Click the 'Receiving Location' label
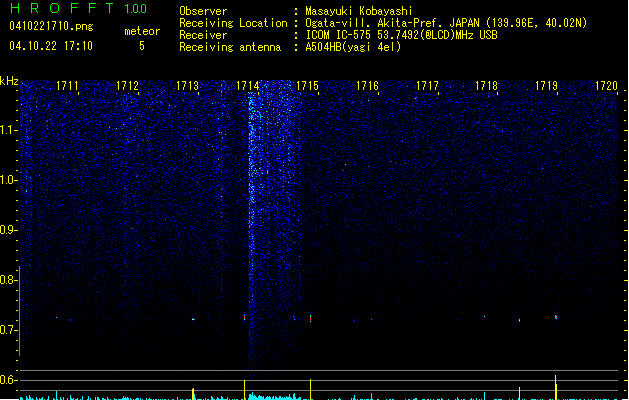Viewport: 629px width, 400px height. click(x=233, y=23)
